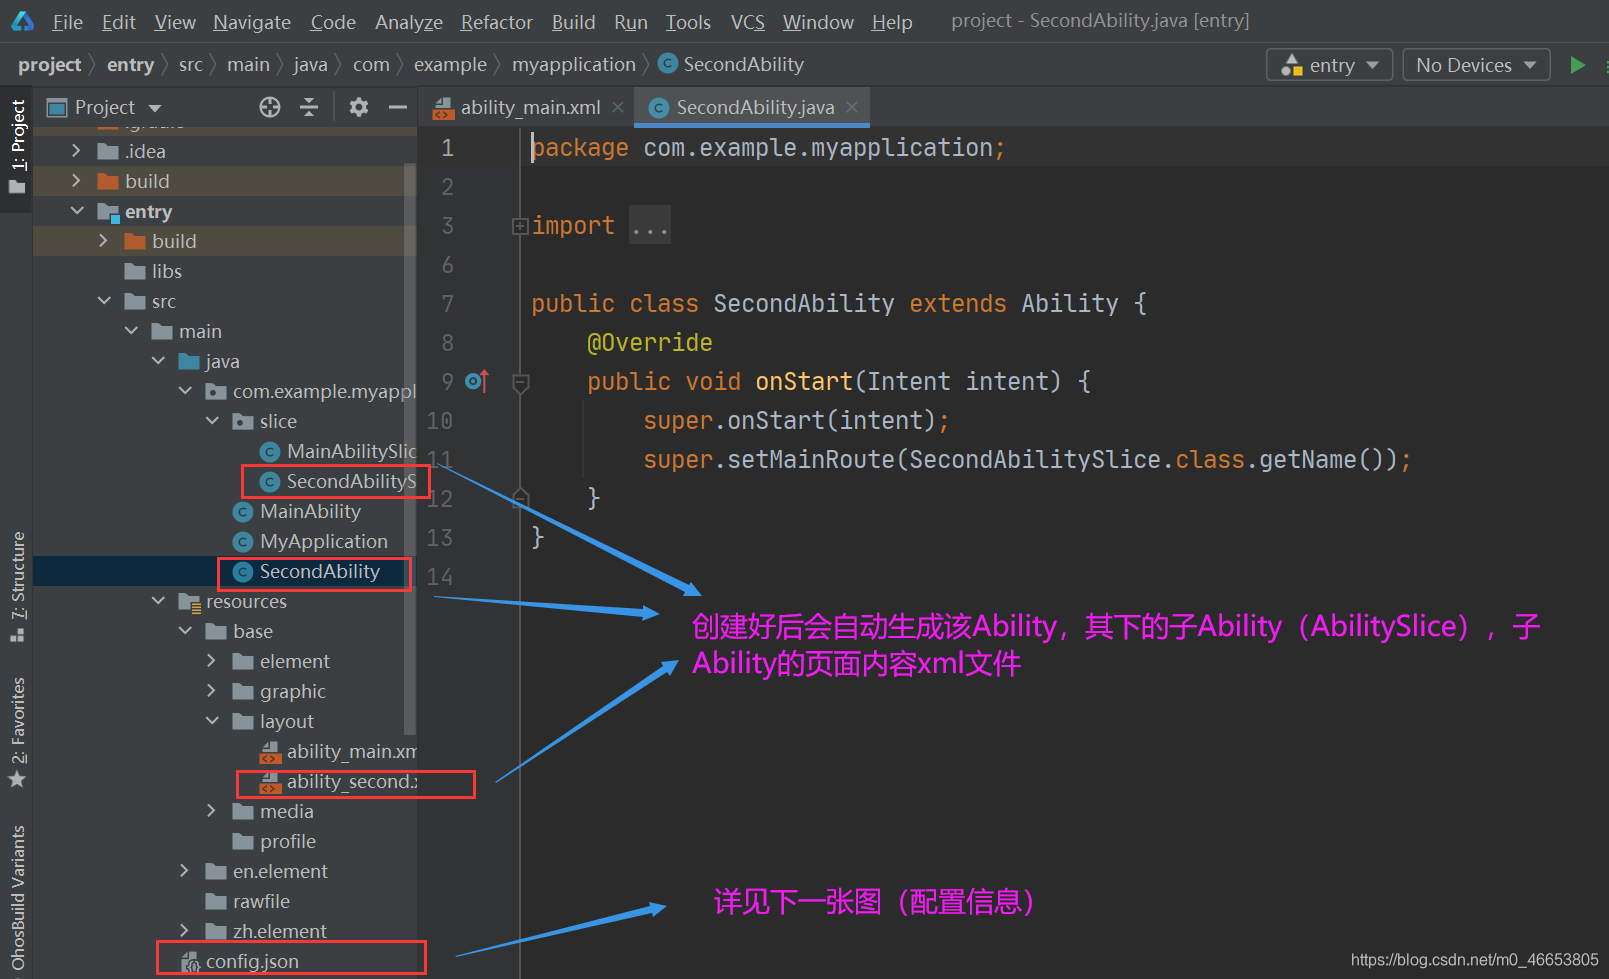This screenshot has height=979, width=1609.
Task: Click the libs folder icon
Action: (135, 271)
